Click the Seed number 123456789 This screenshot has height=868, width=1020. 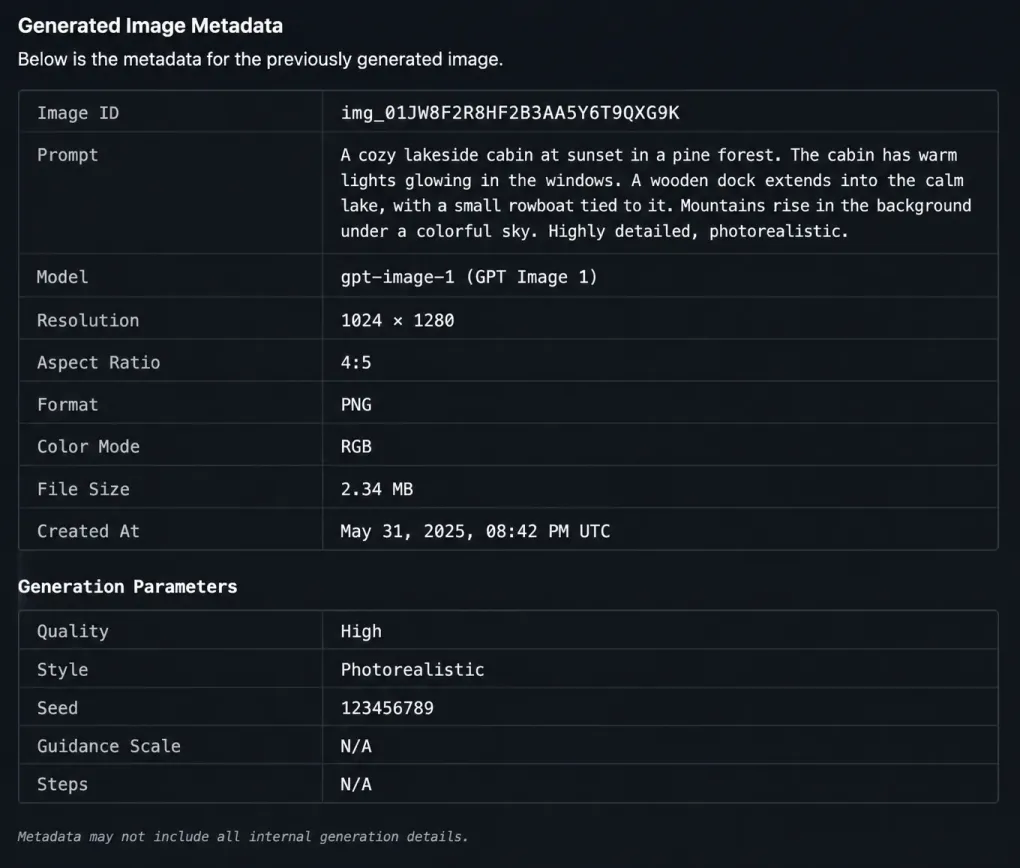click(387, 708)
